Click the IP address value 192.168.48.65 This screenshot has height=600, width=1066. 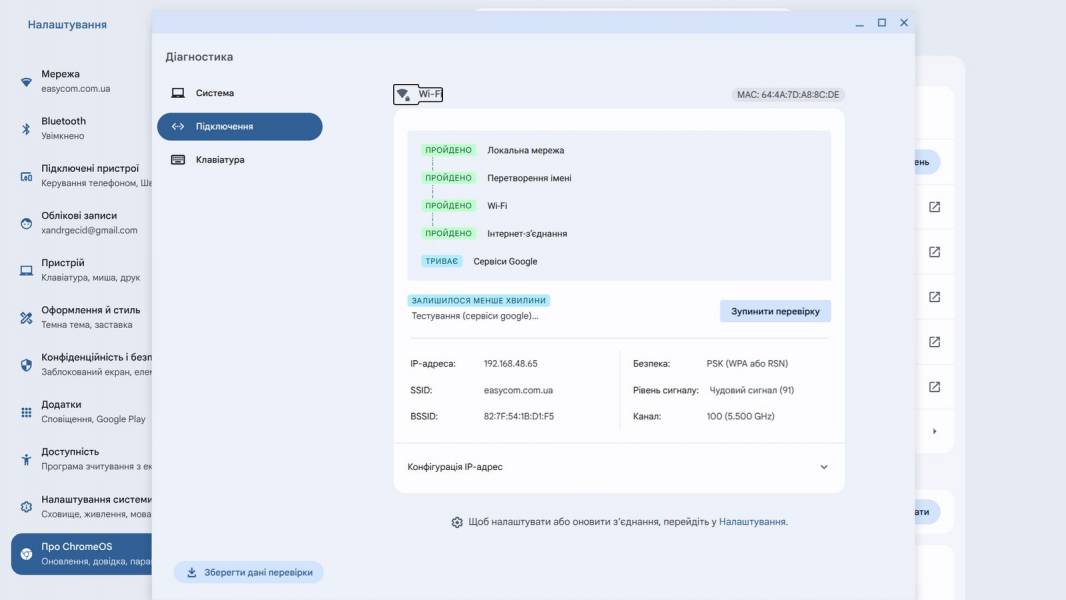(x=511, y=364)
